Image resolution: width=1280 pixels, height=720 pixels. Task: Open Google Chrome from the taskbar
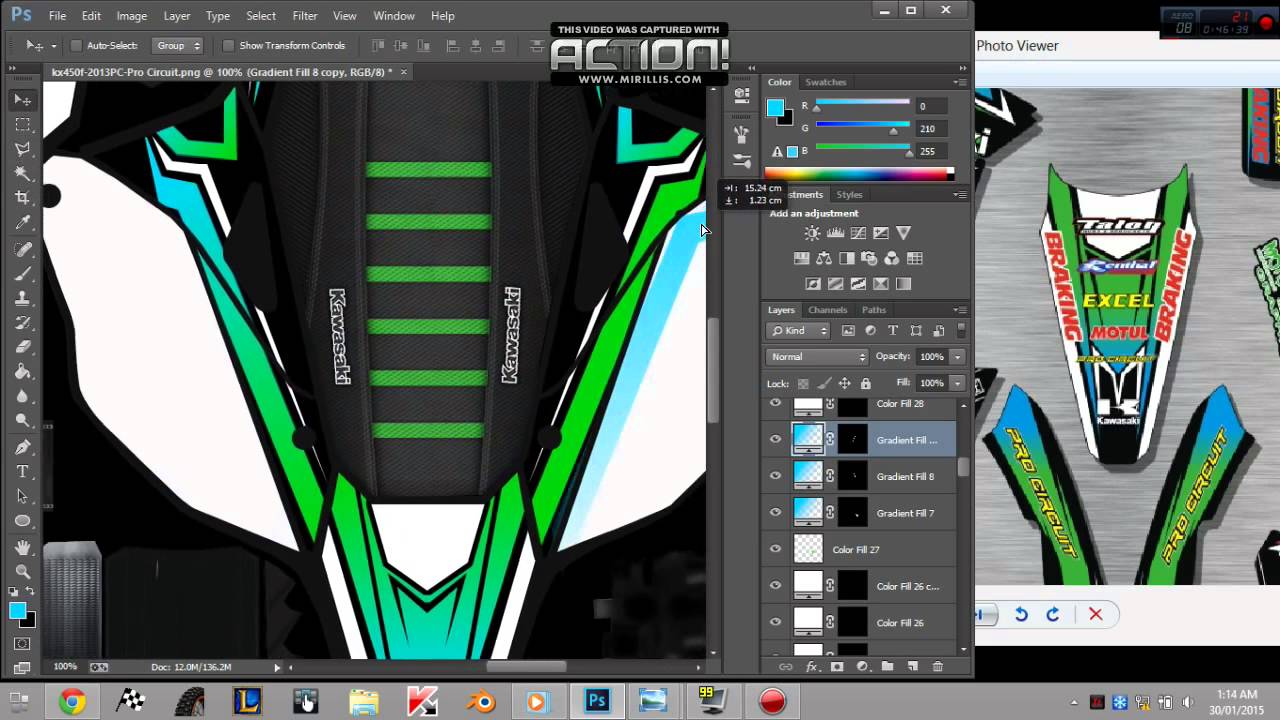[71, 702]
